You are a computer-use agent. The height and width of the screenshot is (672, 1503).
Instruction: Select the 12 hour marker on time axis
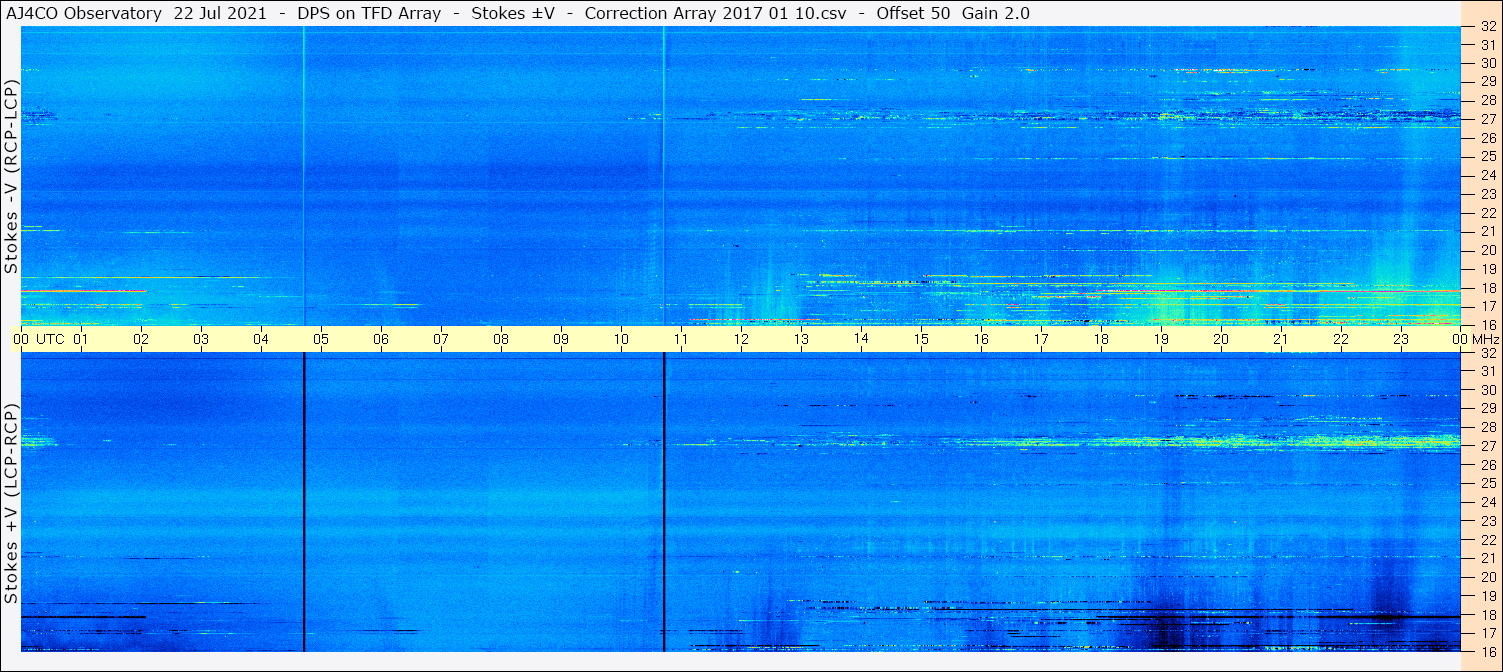741,340
